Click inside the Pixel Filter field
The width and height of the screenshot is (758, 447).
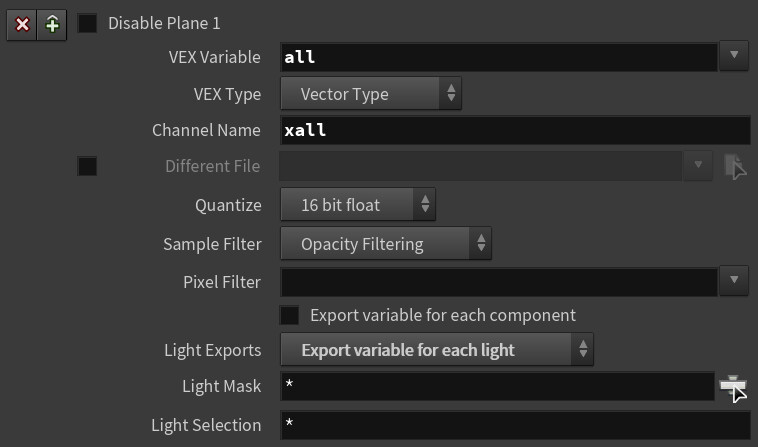click(499, 282)
